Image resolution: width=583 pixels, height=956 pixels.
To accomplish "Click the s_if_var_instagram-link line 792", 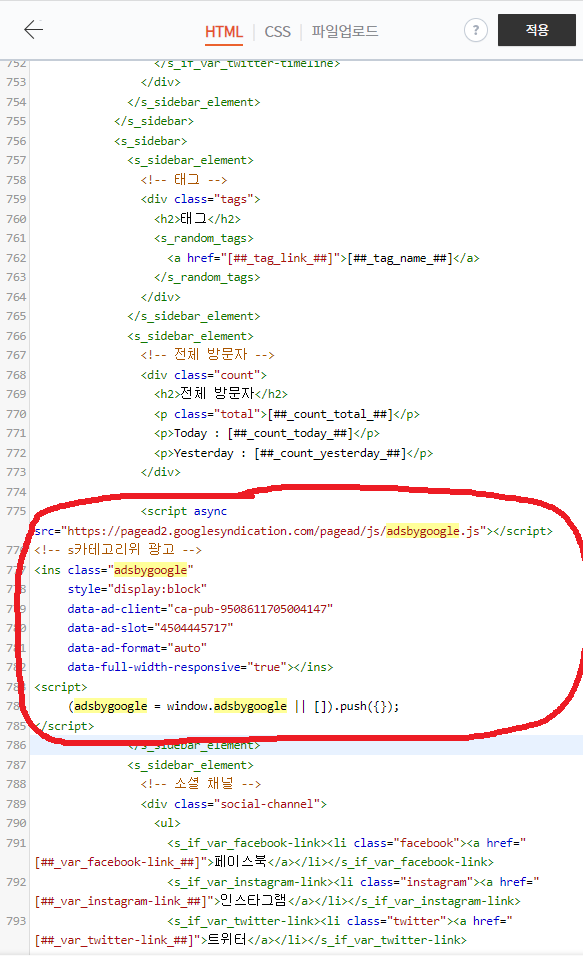I will coord(353,882).
